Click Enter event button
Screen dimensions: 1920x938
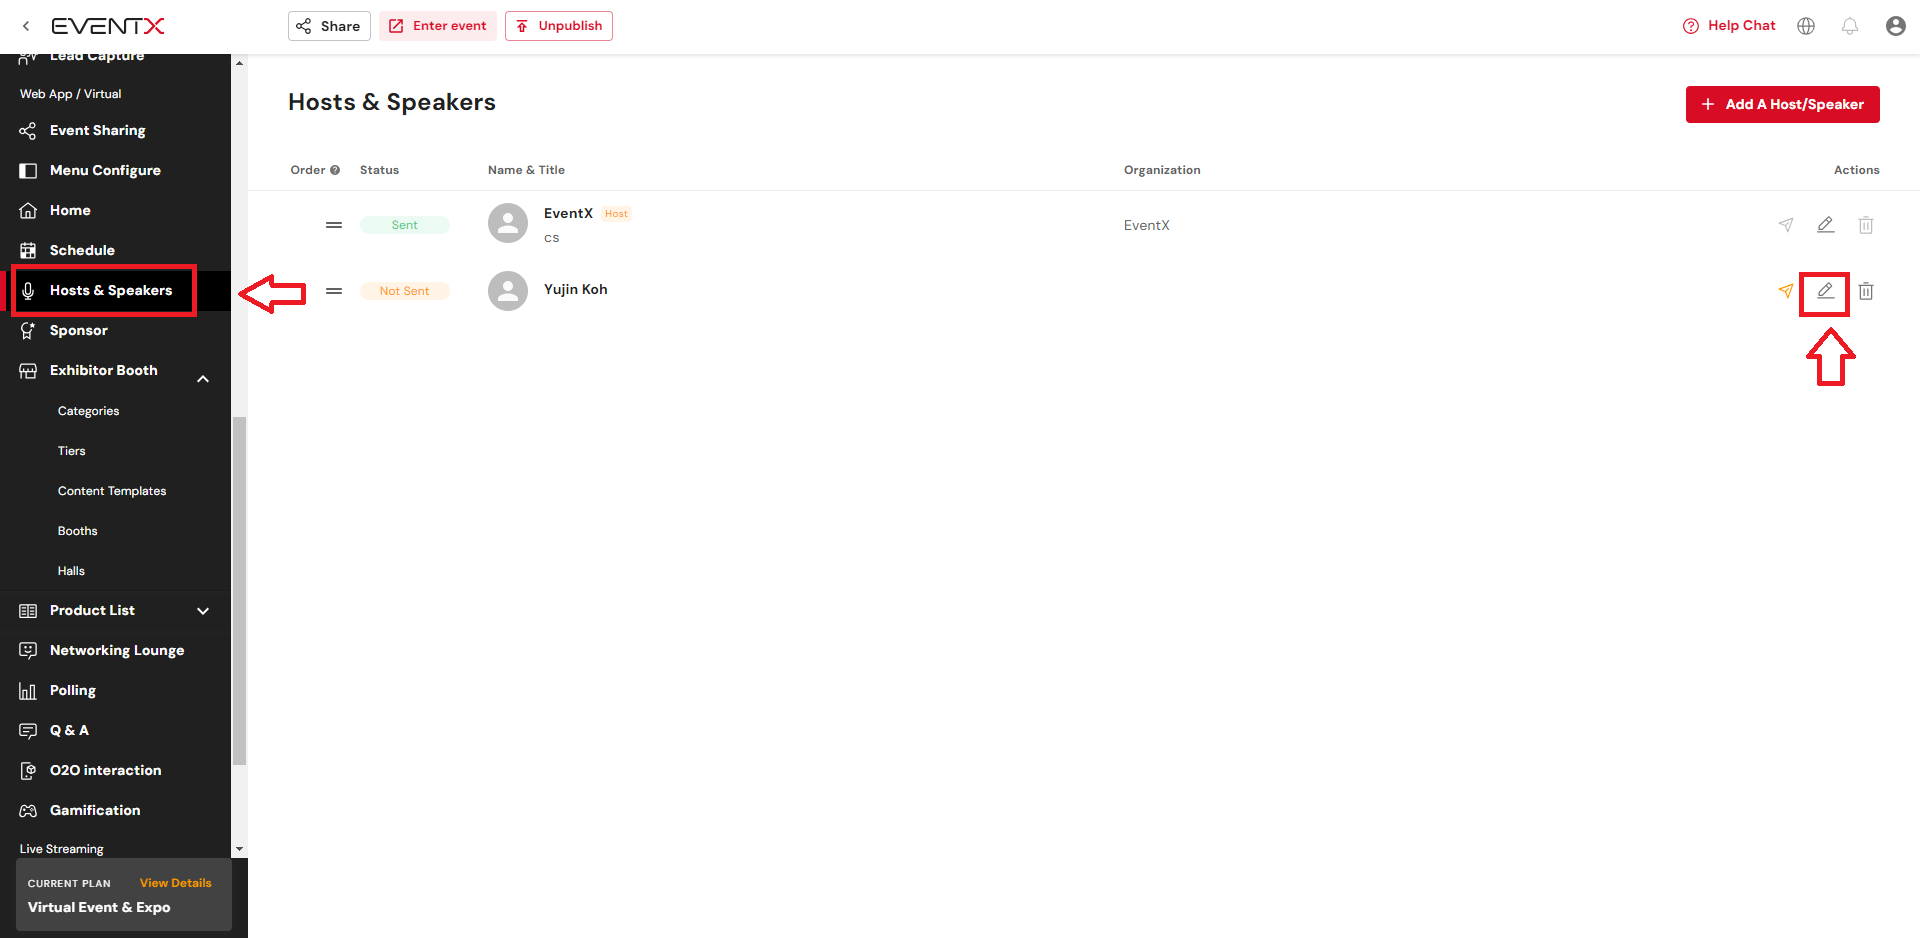(438, 26)
